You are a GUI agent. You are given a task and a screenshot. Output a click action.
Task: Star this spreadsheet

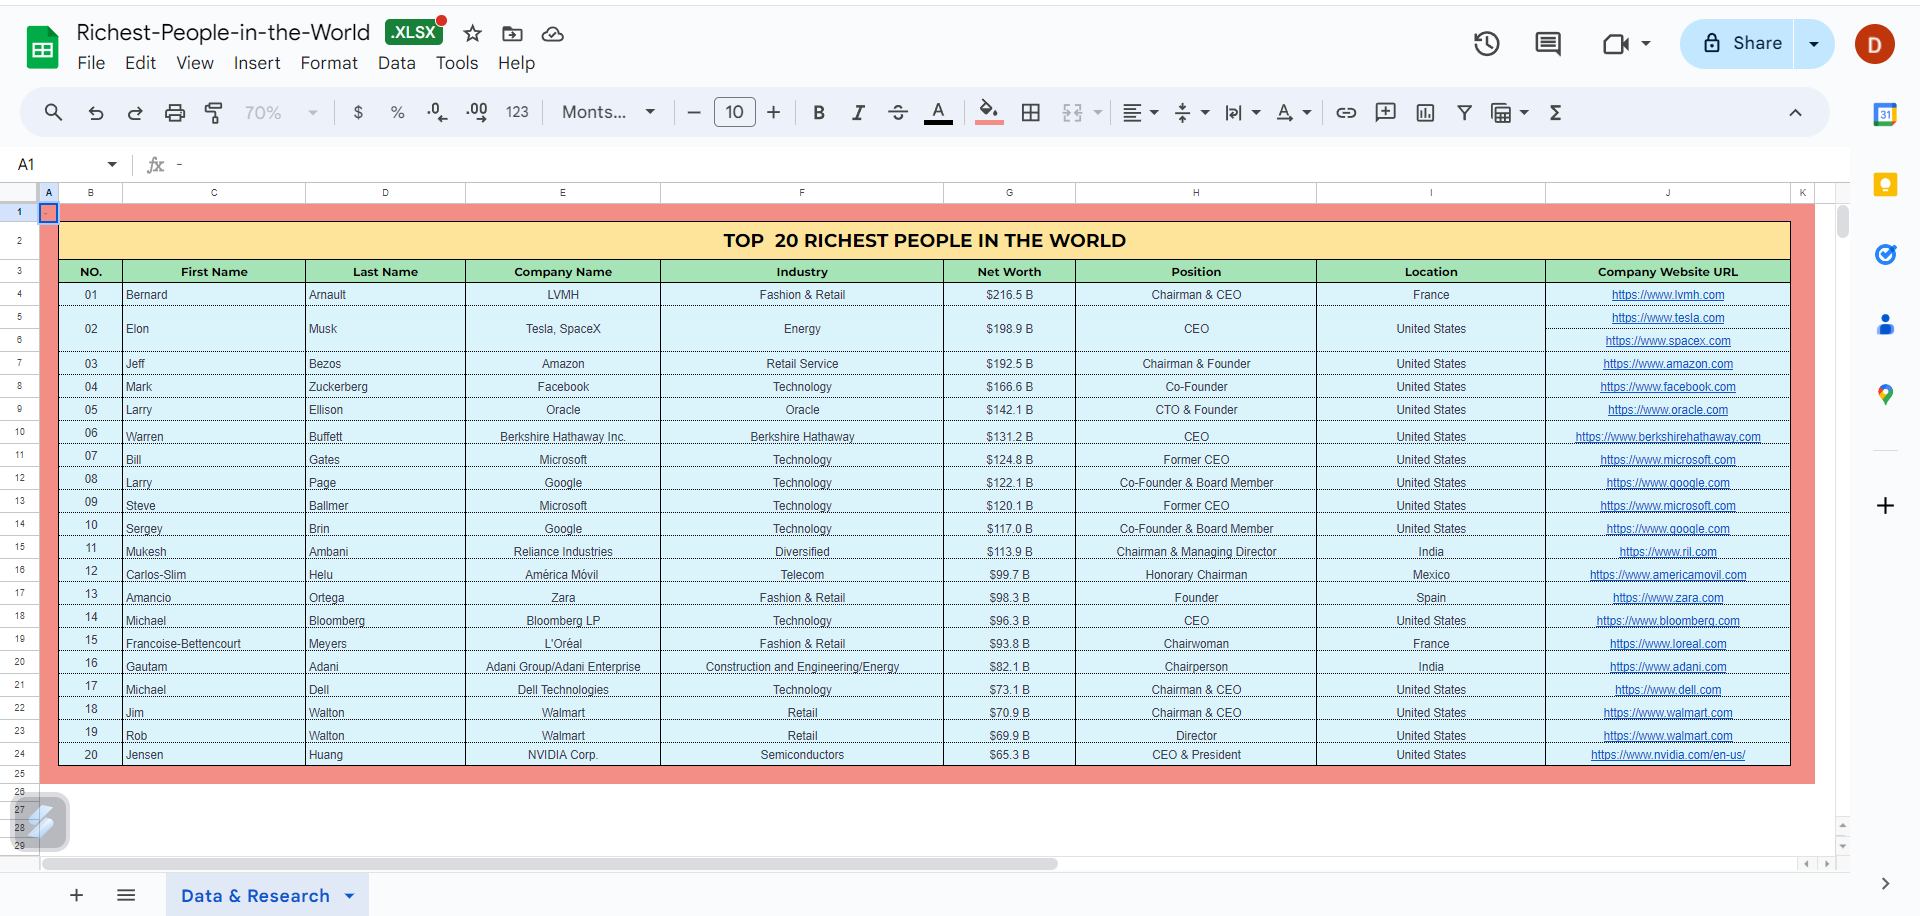473,34
